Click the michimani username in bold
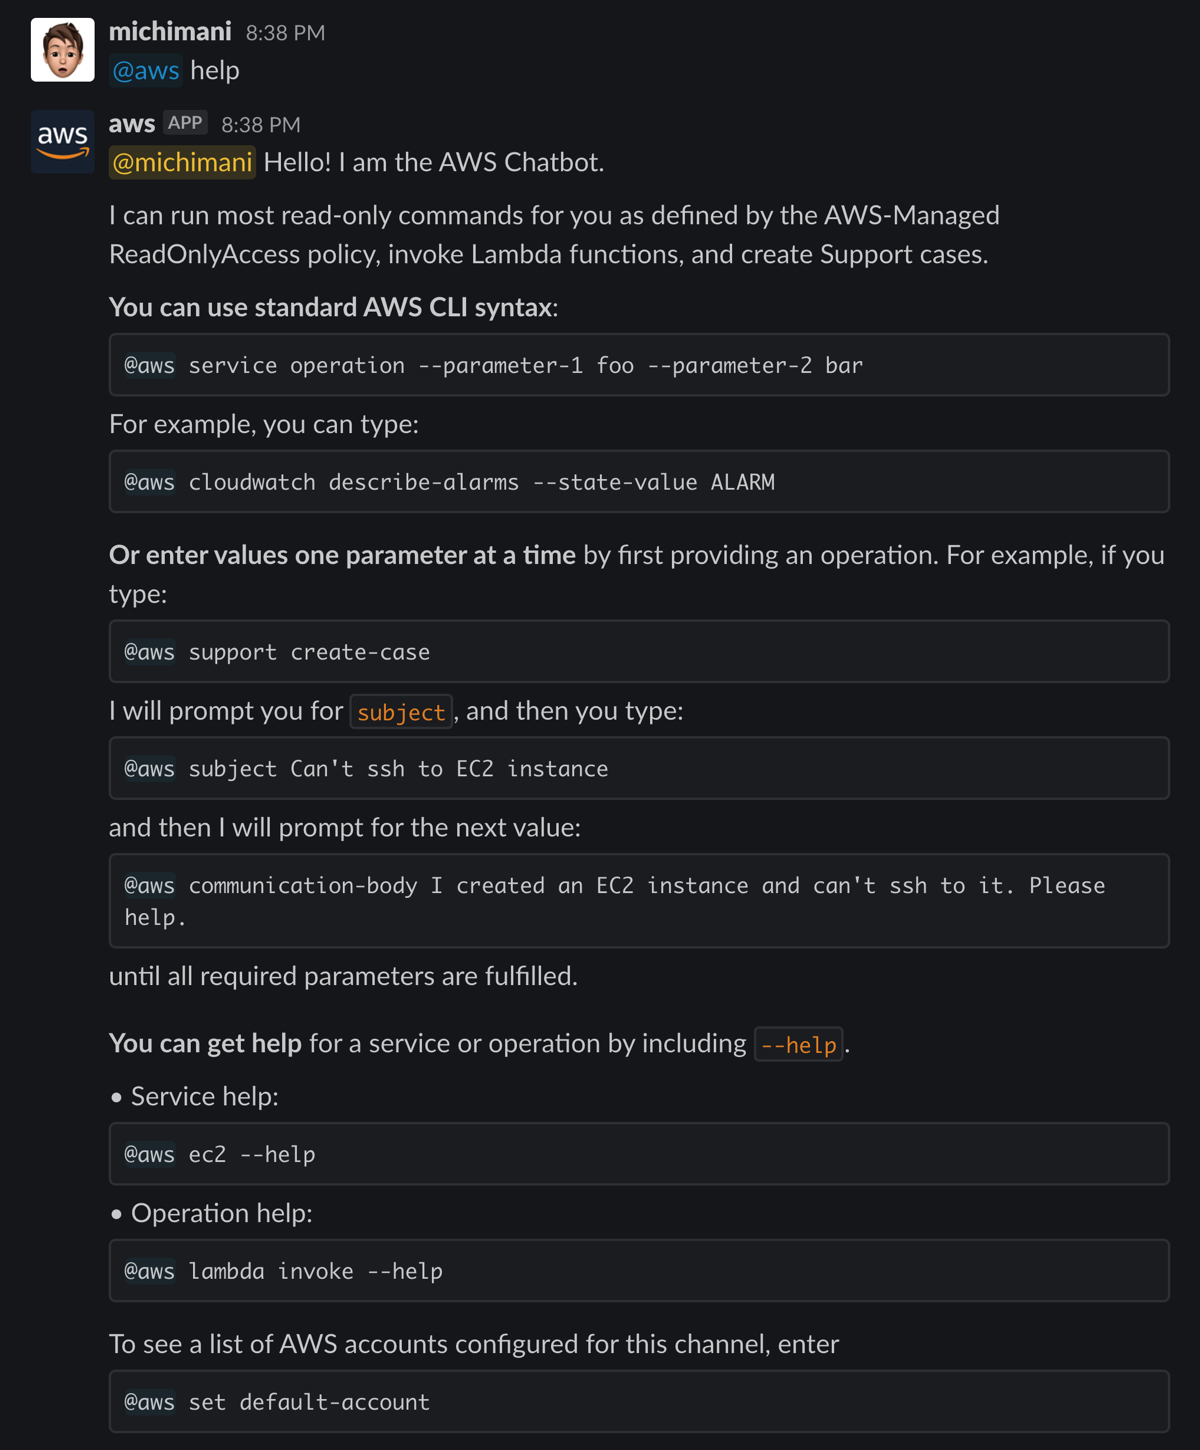 click(169, 31)
